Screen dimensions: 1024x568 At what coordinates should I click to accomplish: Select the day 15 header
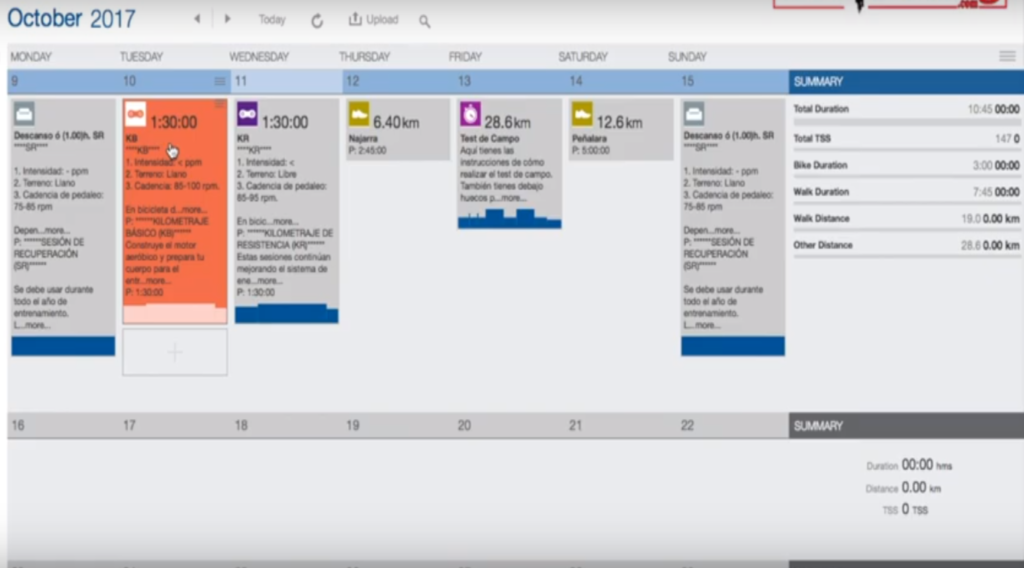[x=733, y=82]
